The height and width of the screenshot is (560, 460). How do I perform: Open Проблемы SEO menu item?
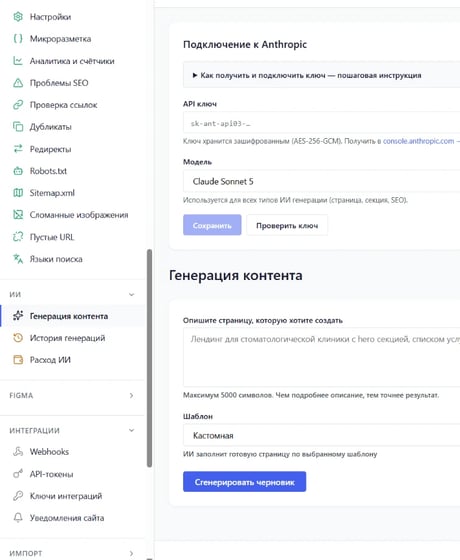[x=72, y=83]
